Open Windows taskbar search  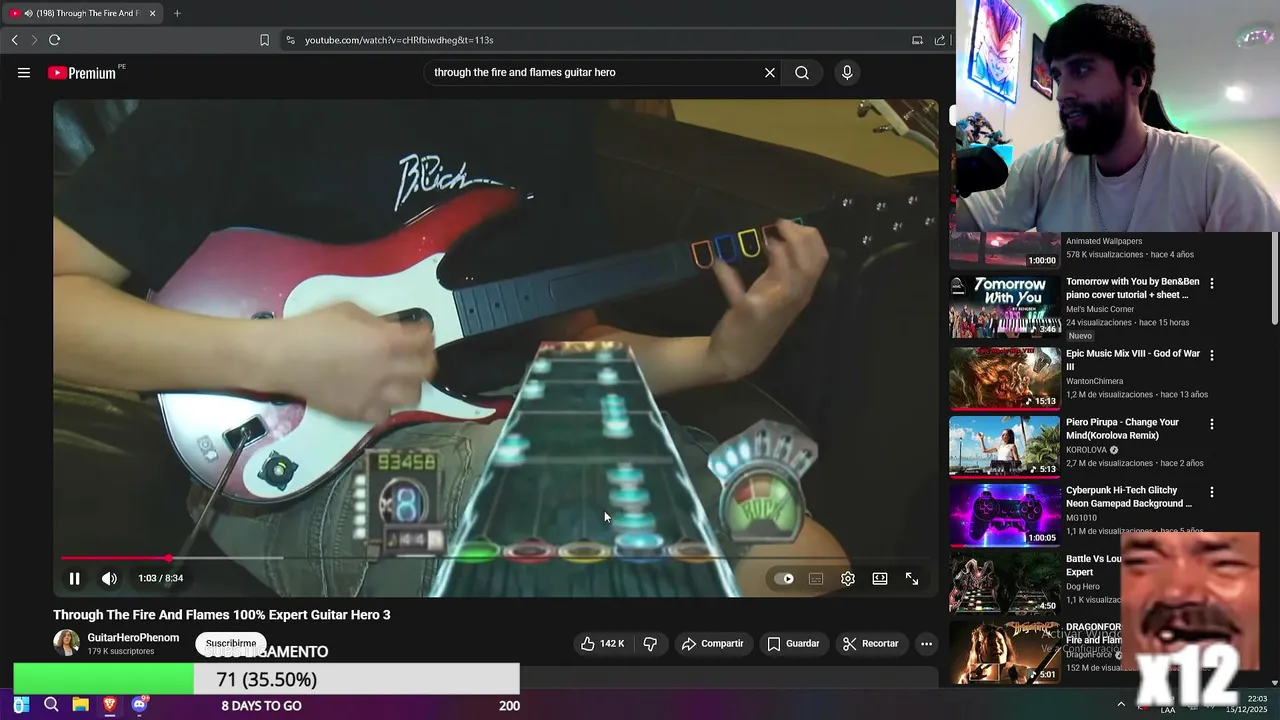51,705
